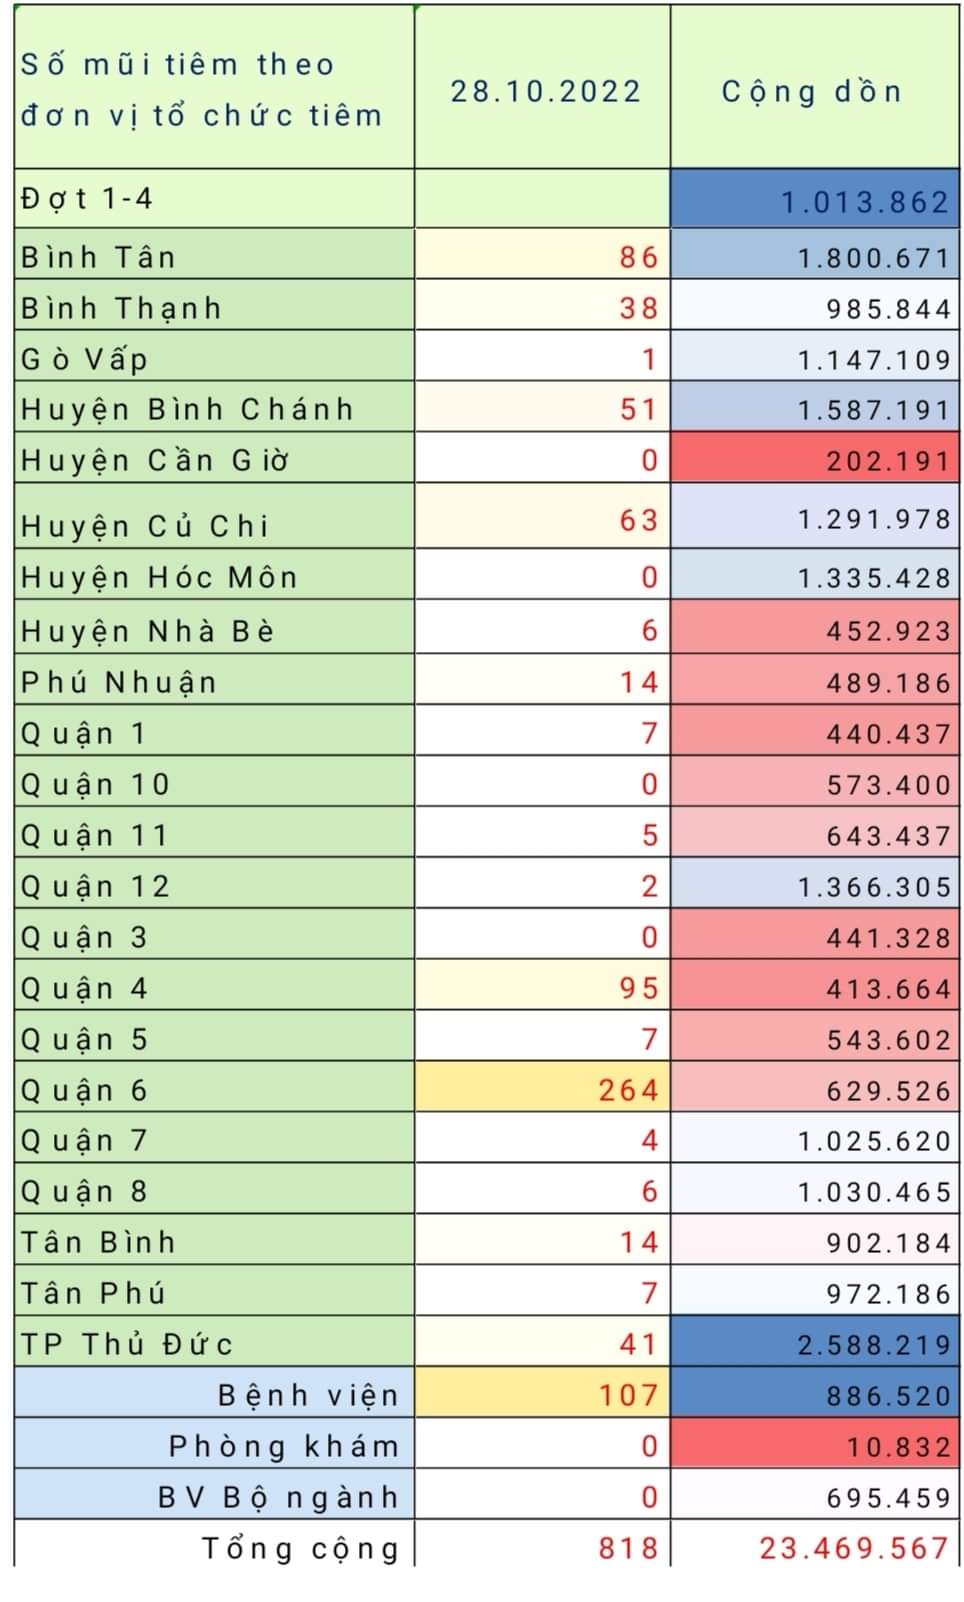Screen dimensions: 964x1602
Task: Select the 'Cộng dồn' header cell
Action: click(x=812, y=91)
